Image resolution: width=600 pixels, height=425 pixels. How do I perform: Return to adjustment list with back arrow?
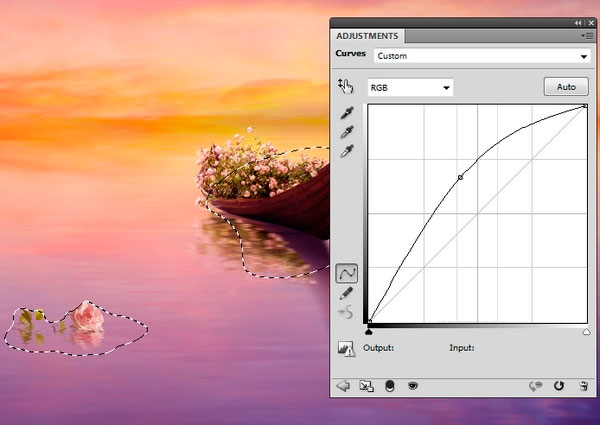point(343,386)
